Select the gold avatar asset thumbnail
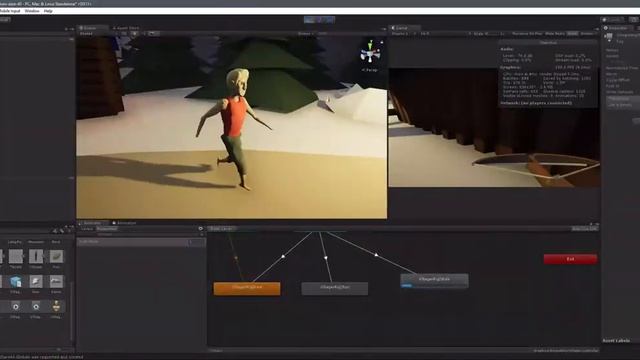 pos(56,306)
